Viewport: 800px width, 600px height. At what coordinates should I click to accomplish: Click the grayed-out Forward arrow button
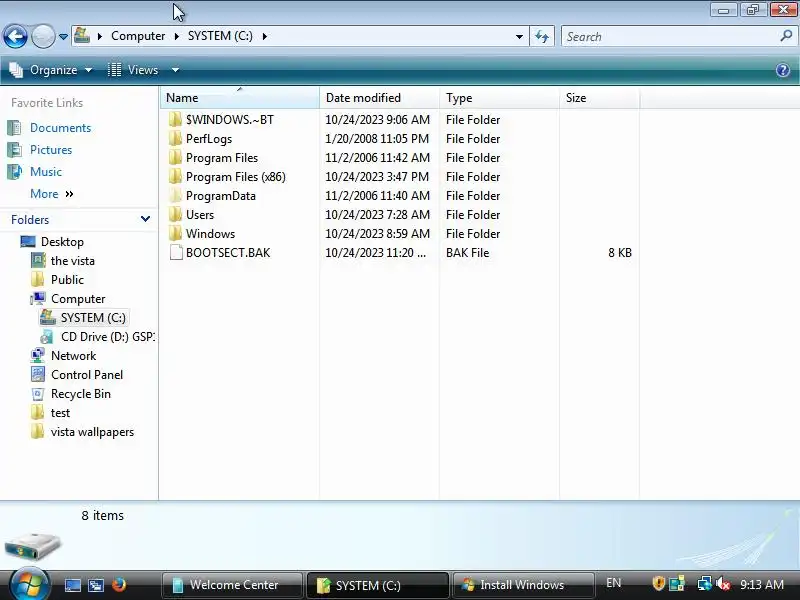43,37
